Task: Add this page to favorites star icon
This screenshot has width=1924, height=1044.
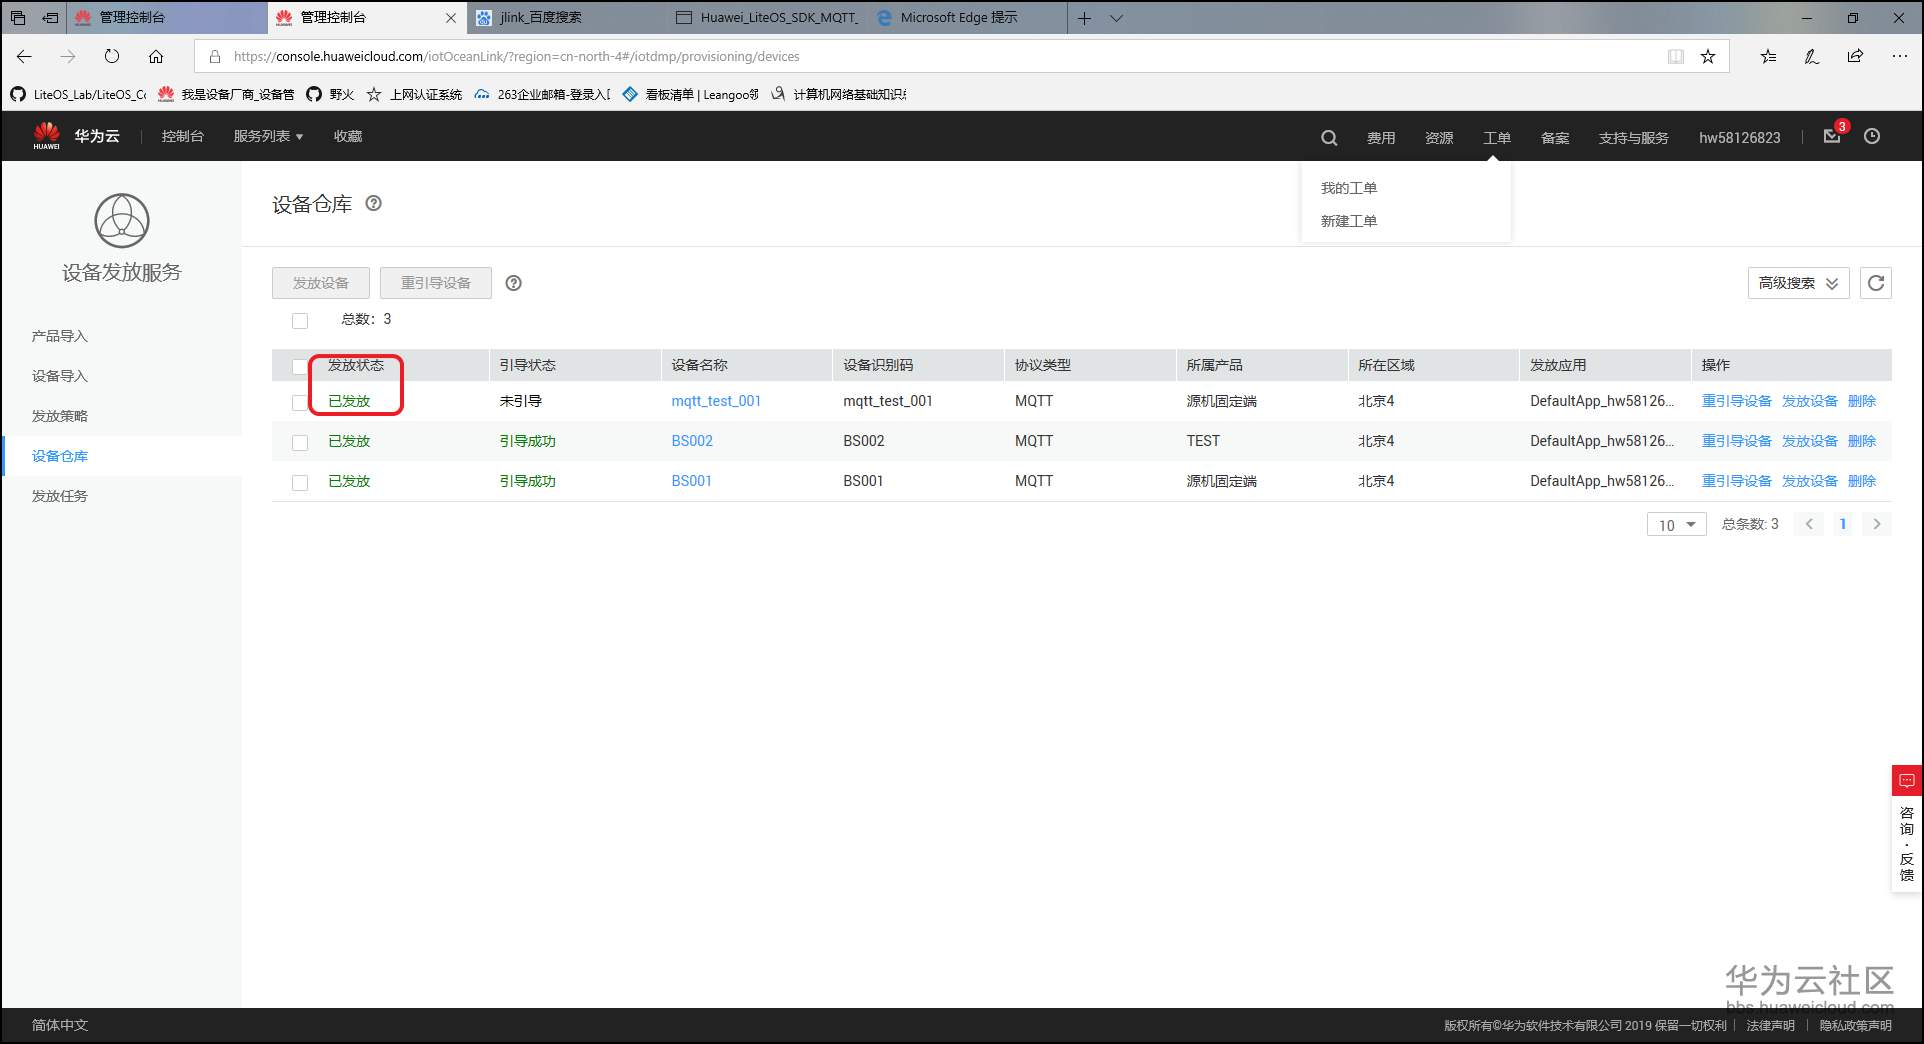Action: coord(1708,56)
